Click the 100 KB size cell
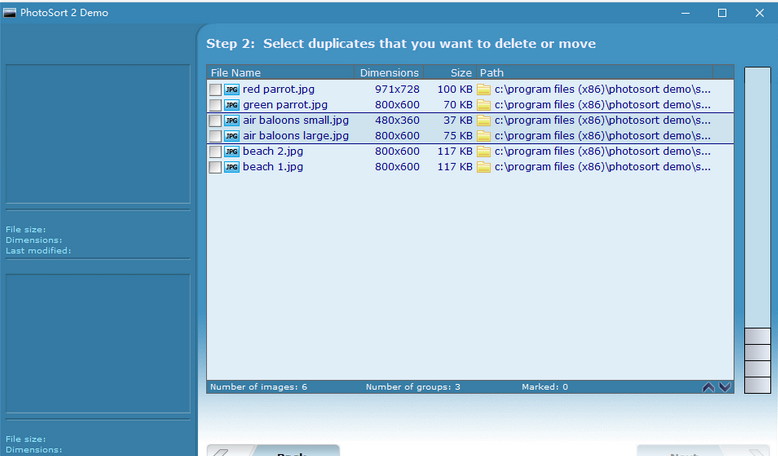The height and width of the screenshot is (456, 778). point(454,89)
